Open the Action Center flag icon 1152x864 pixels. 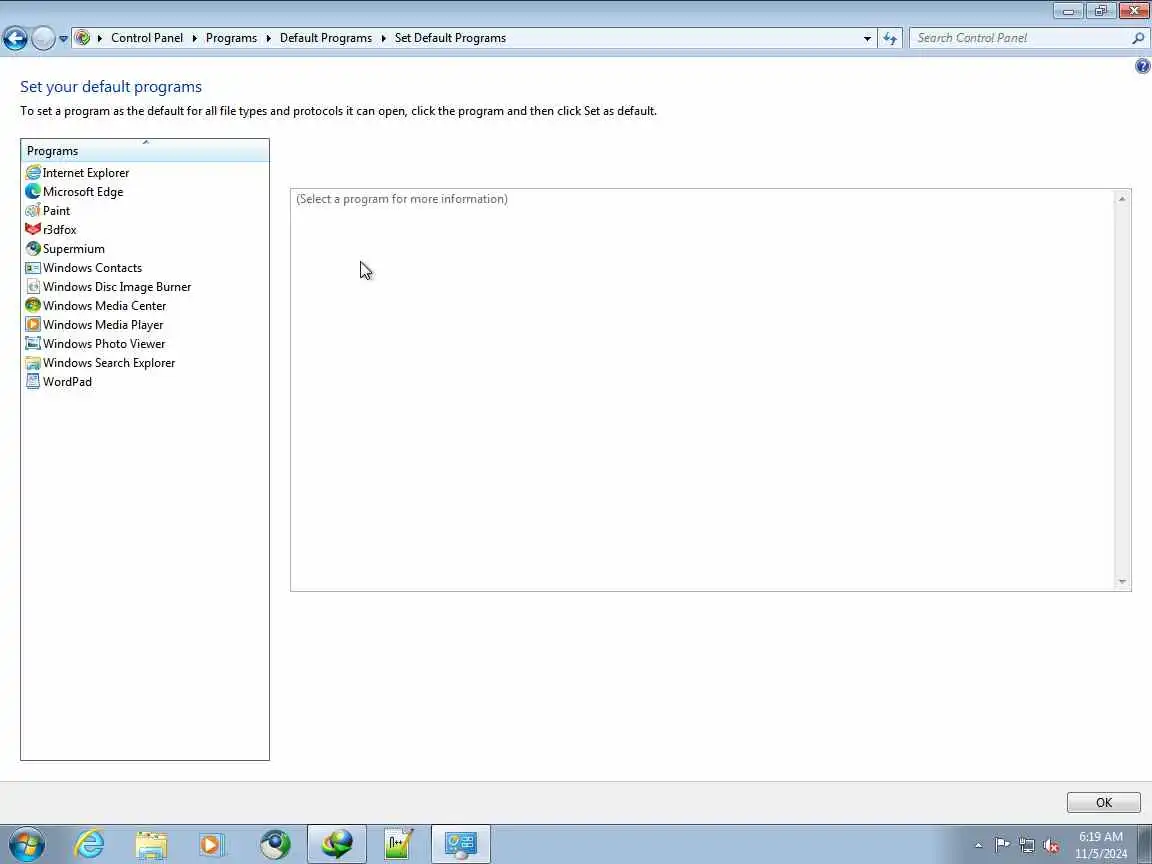coord(1002,845)
